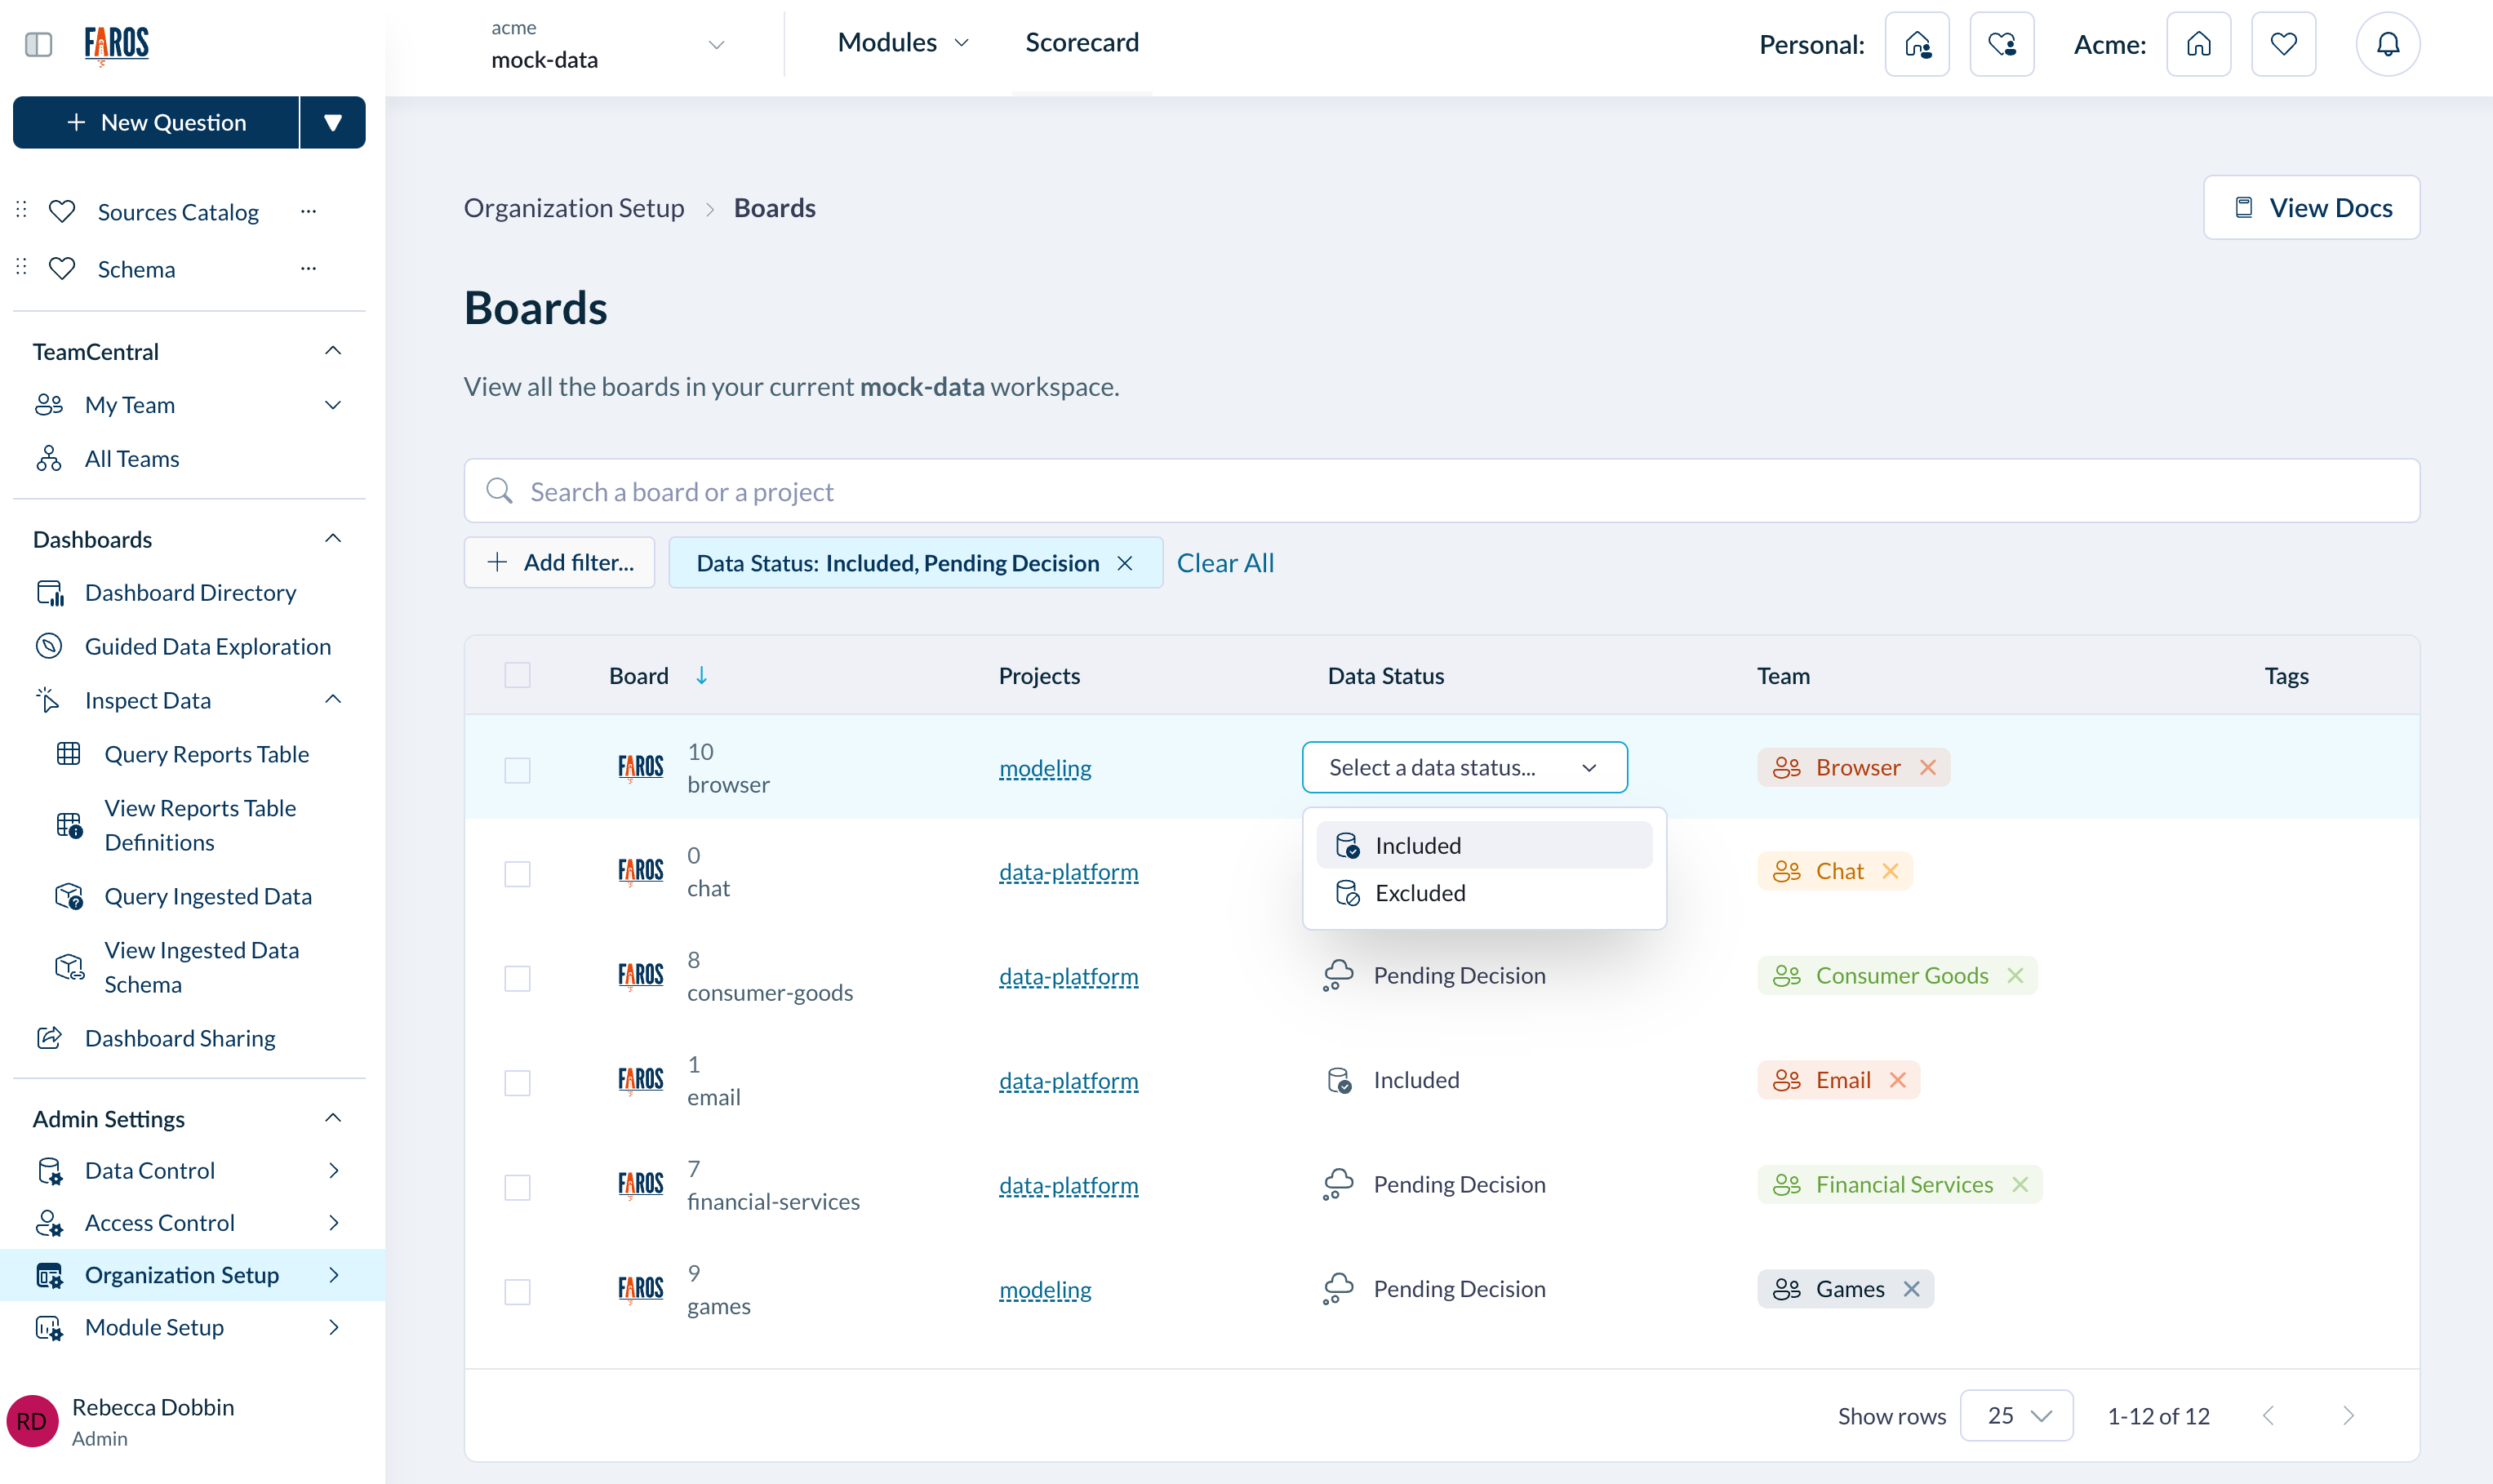Open Sources Catalog more options menu
Viewport: 2493px width, 1484px height.
(308, 211)
